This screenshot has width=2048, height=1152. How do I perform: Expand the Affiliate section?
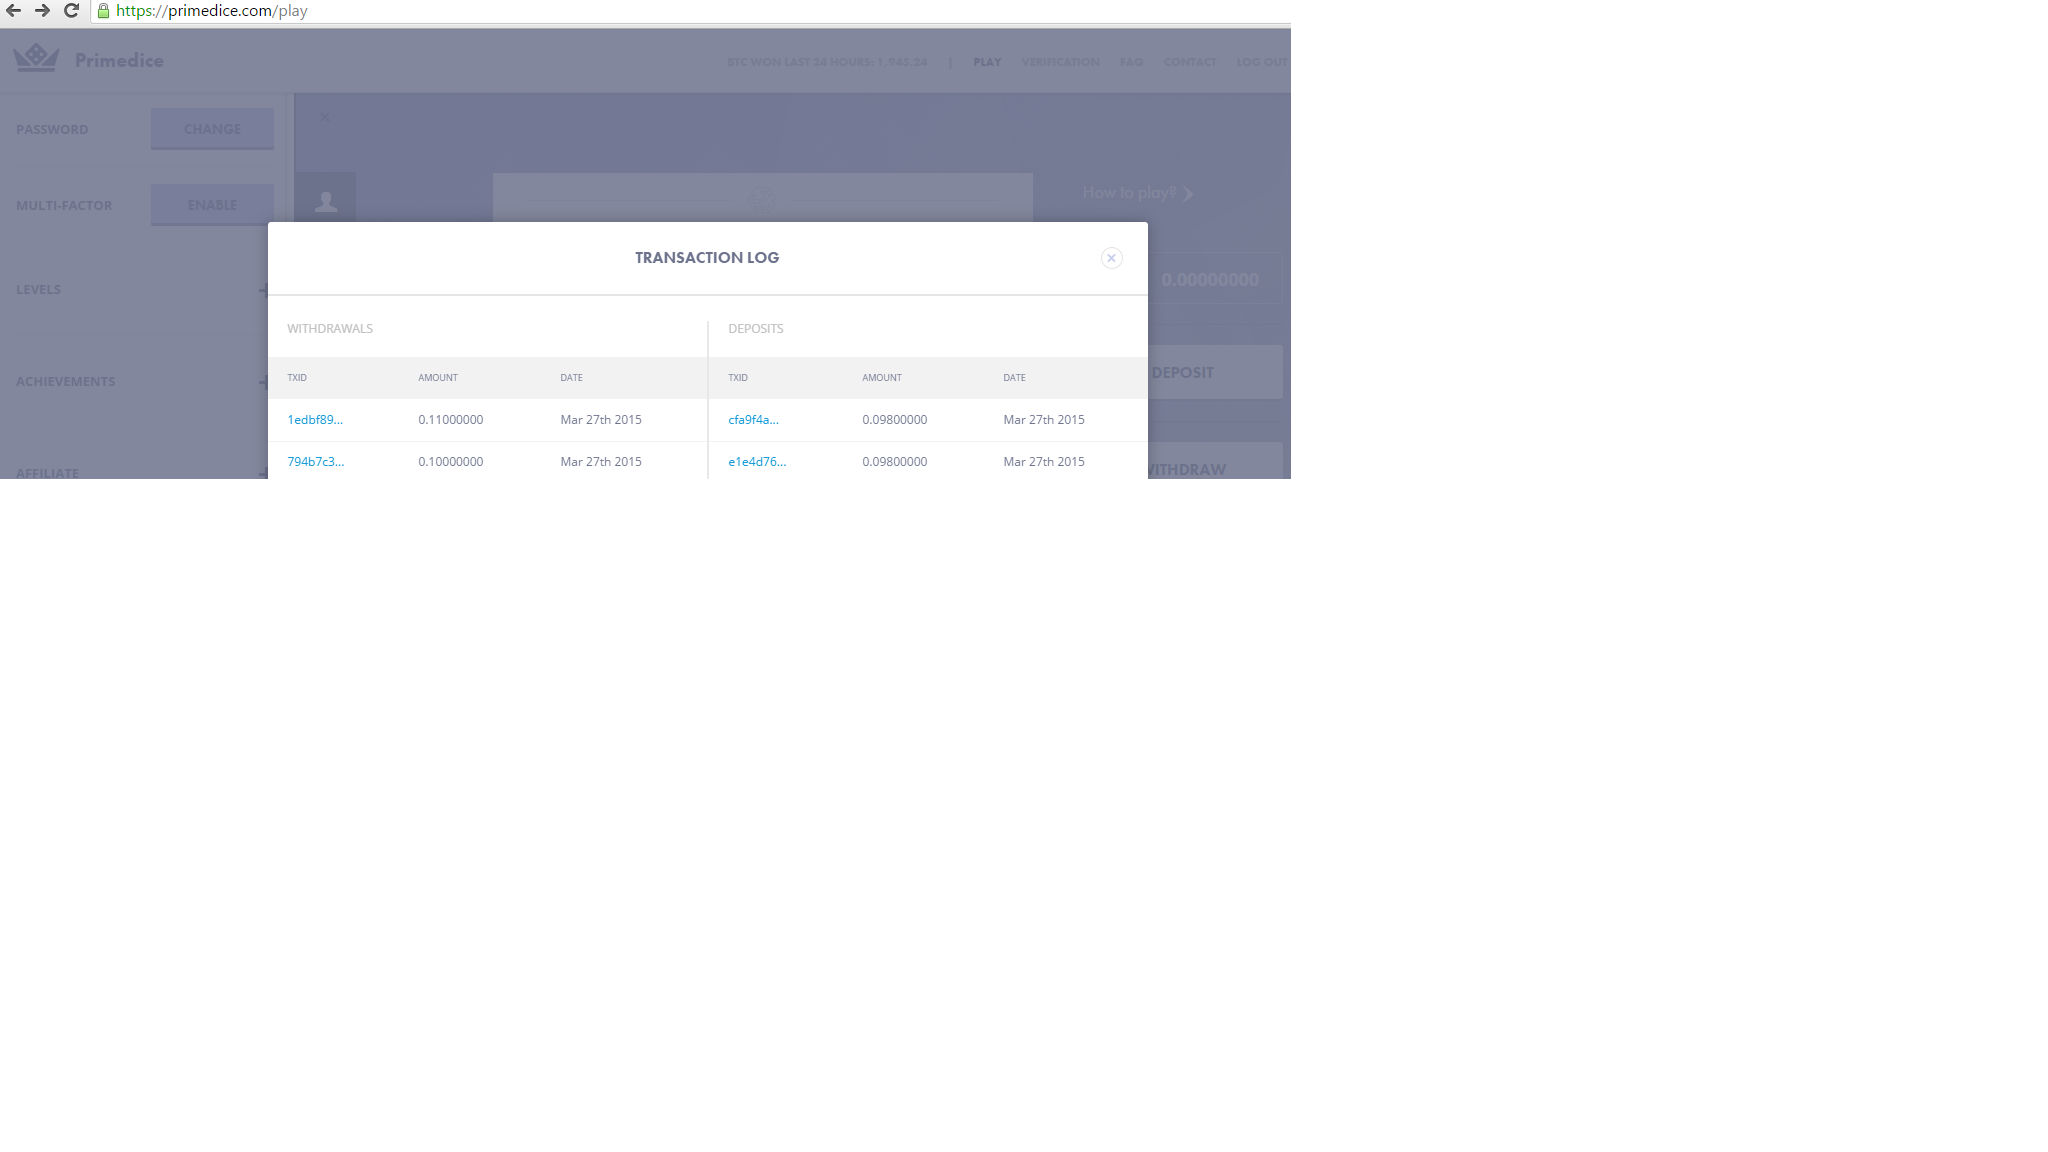(263, 473)
